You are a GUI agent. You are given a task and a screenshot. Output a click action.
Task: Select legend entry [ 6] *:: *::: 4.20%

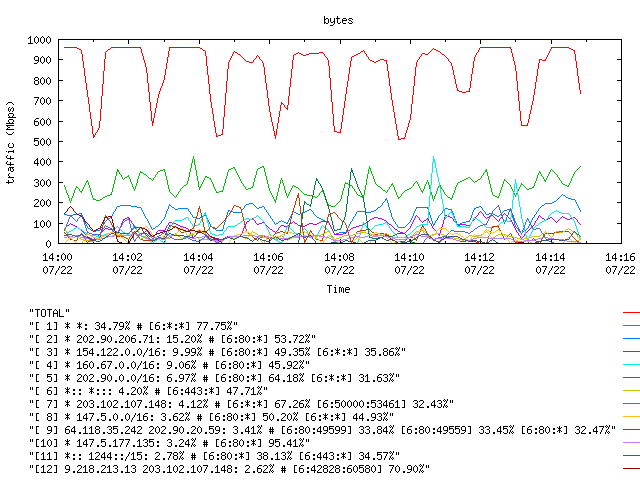point(149,391)
